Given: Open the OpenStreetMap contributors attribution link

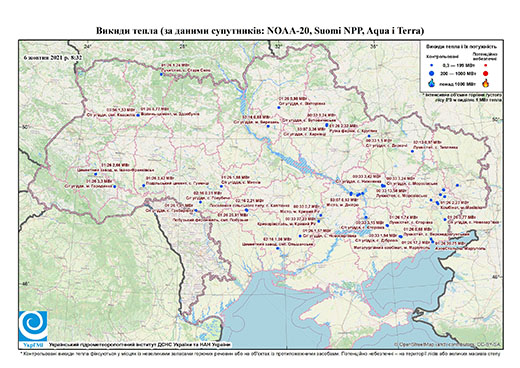Looking at the screenshot, I should coord(448,344).
